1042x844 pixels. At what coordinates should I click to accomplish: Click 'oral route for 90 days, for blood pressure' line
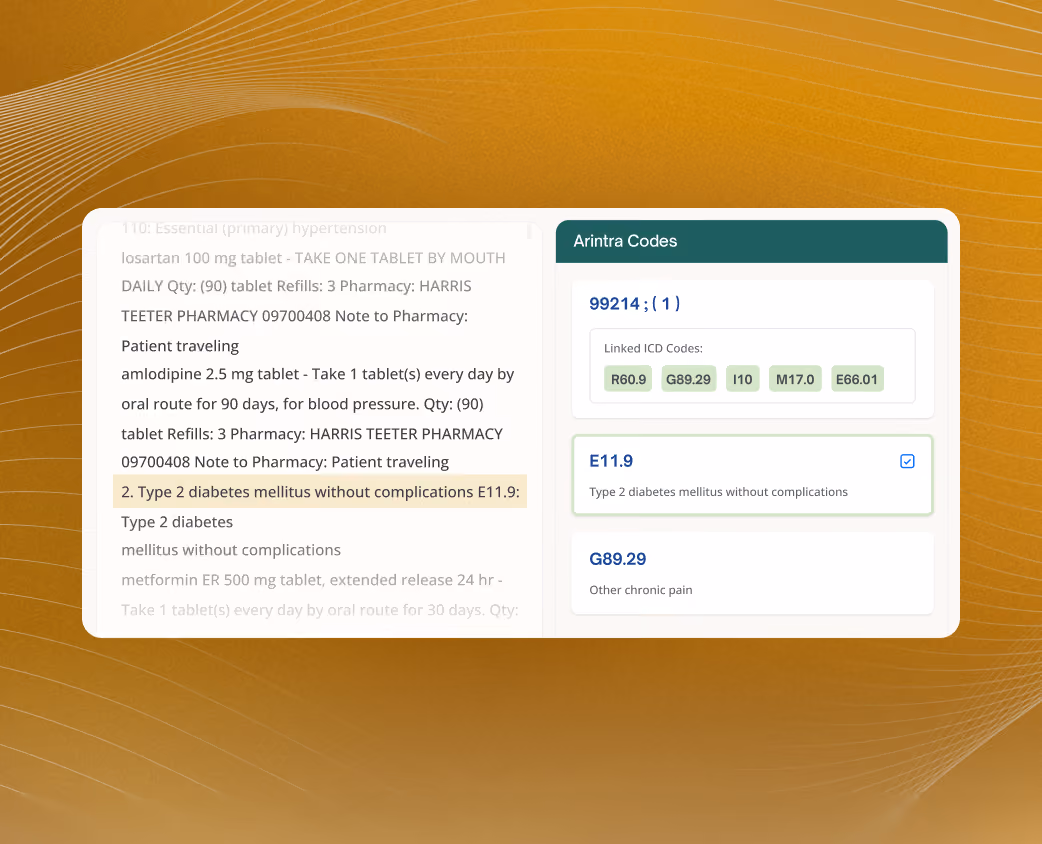pyautogui.click(x=302, y=404)
